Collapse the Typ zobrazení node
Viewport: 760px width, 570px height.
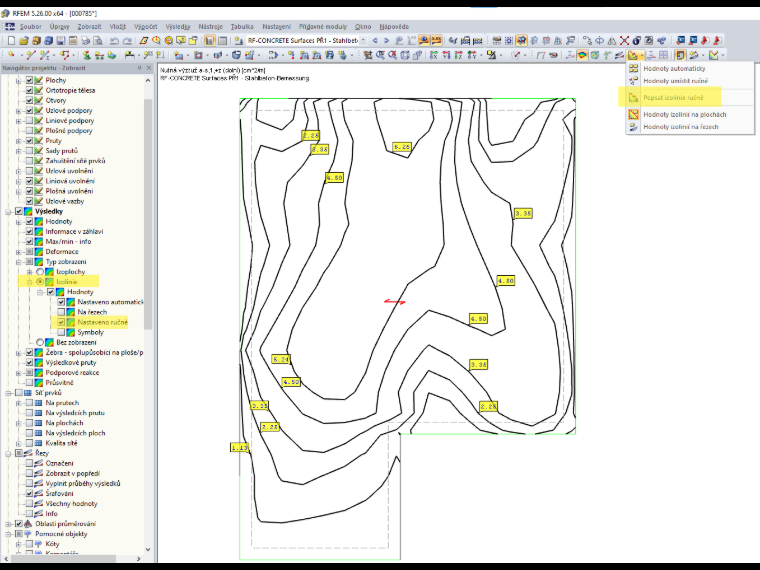19,262
